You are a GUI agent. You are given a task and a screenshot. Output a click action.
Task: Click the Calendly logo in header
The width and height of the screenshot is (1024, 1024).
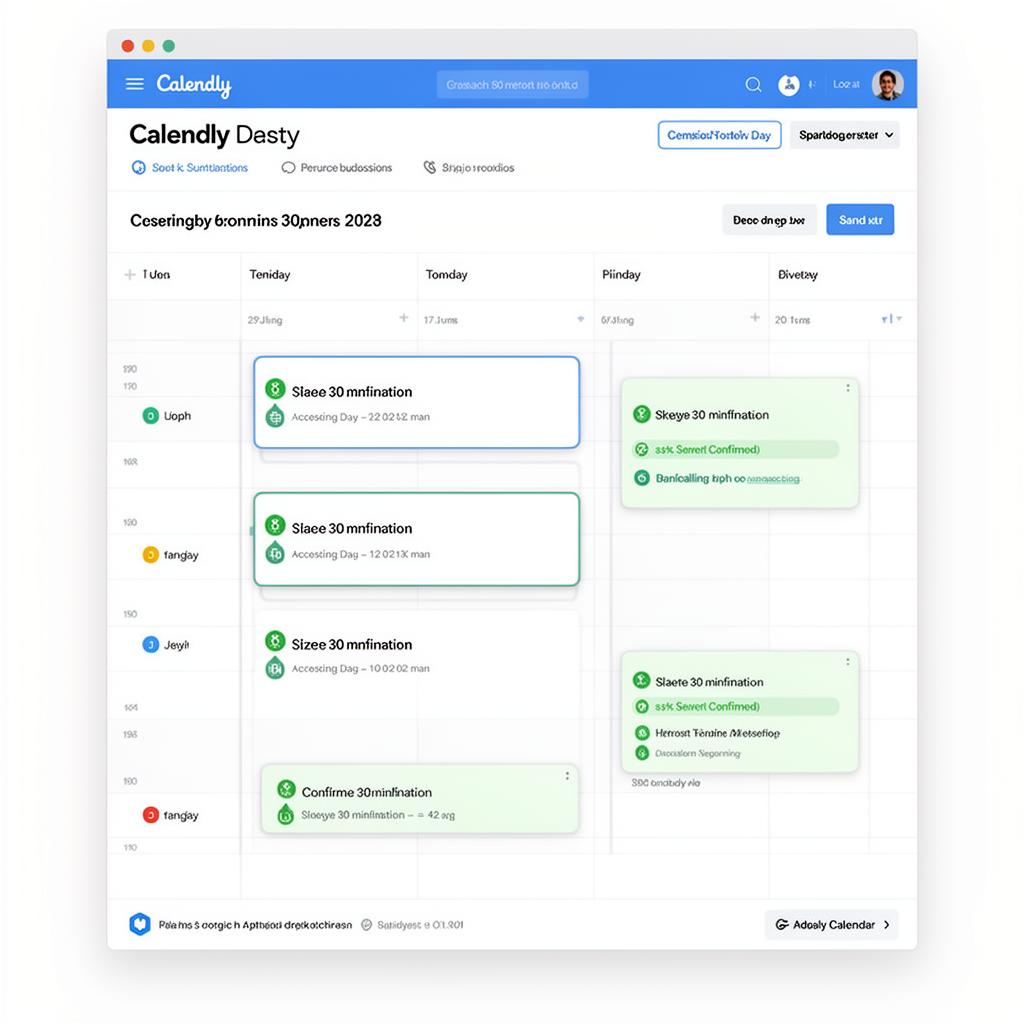click(193, 85)
